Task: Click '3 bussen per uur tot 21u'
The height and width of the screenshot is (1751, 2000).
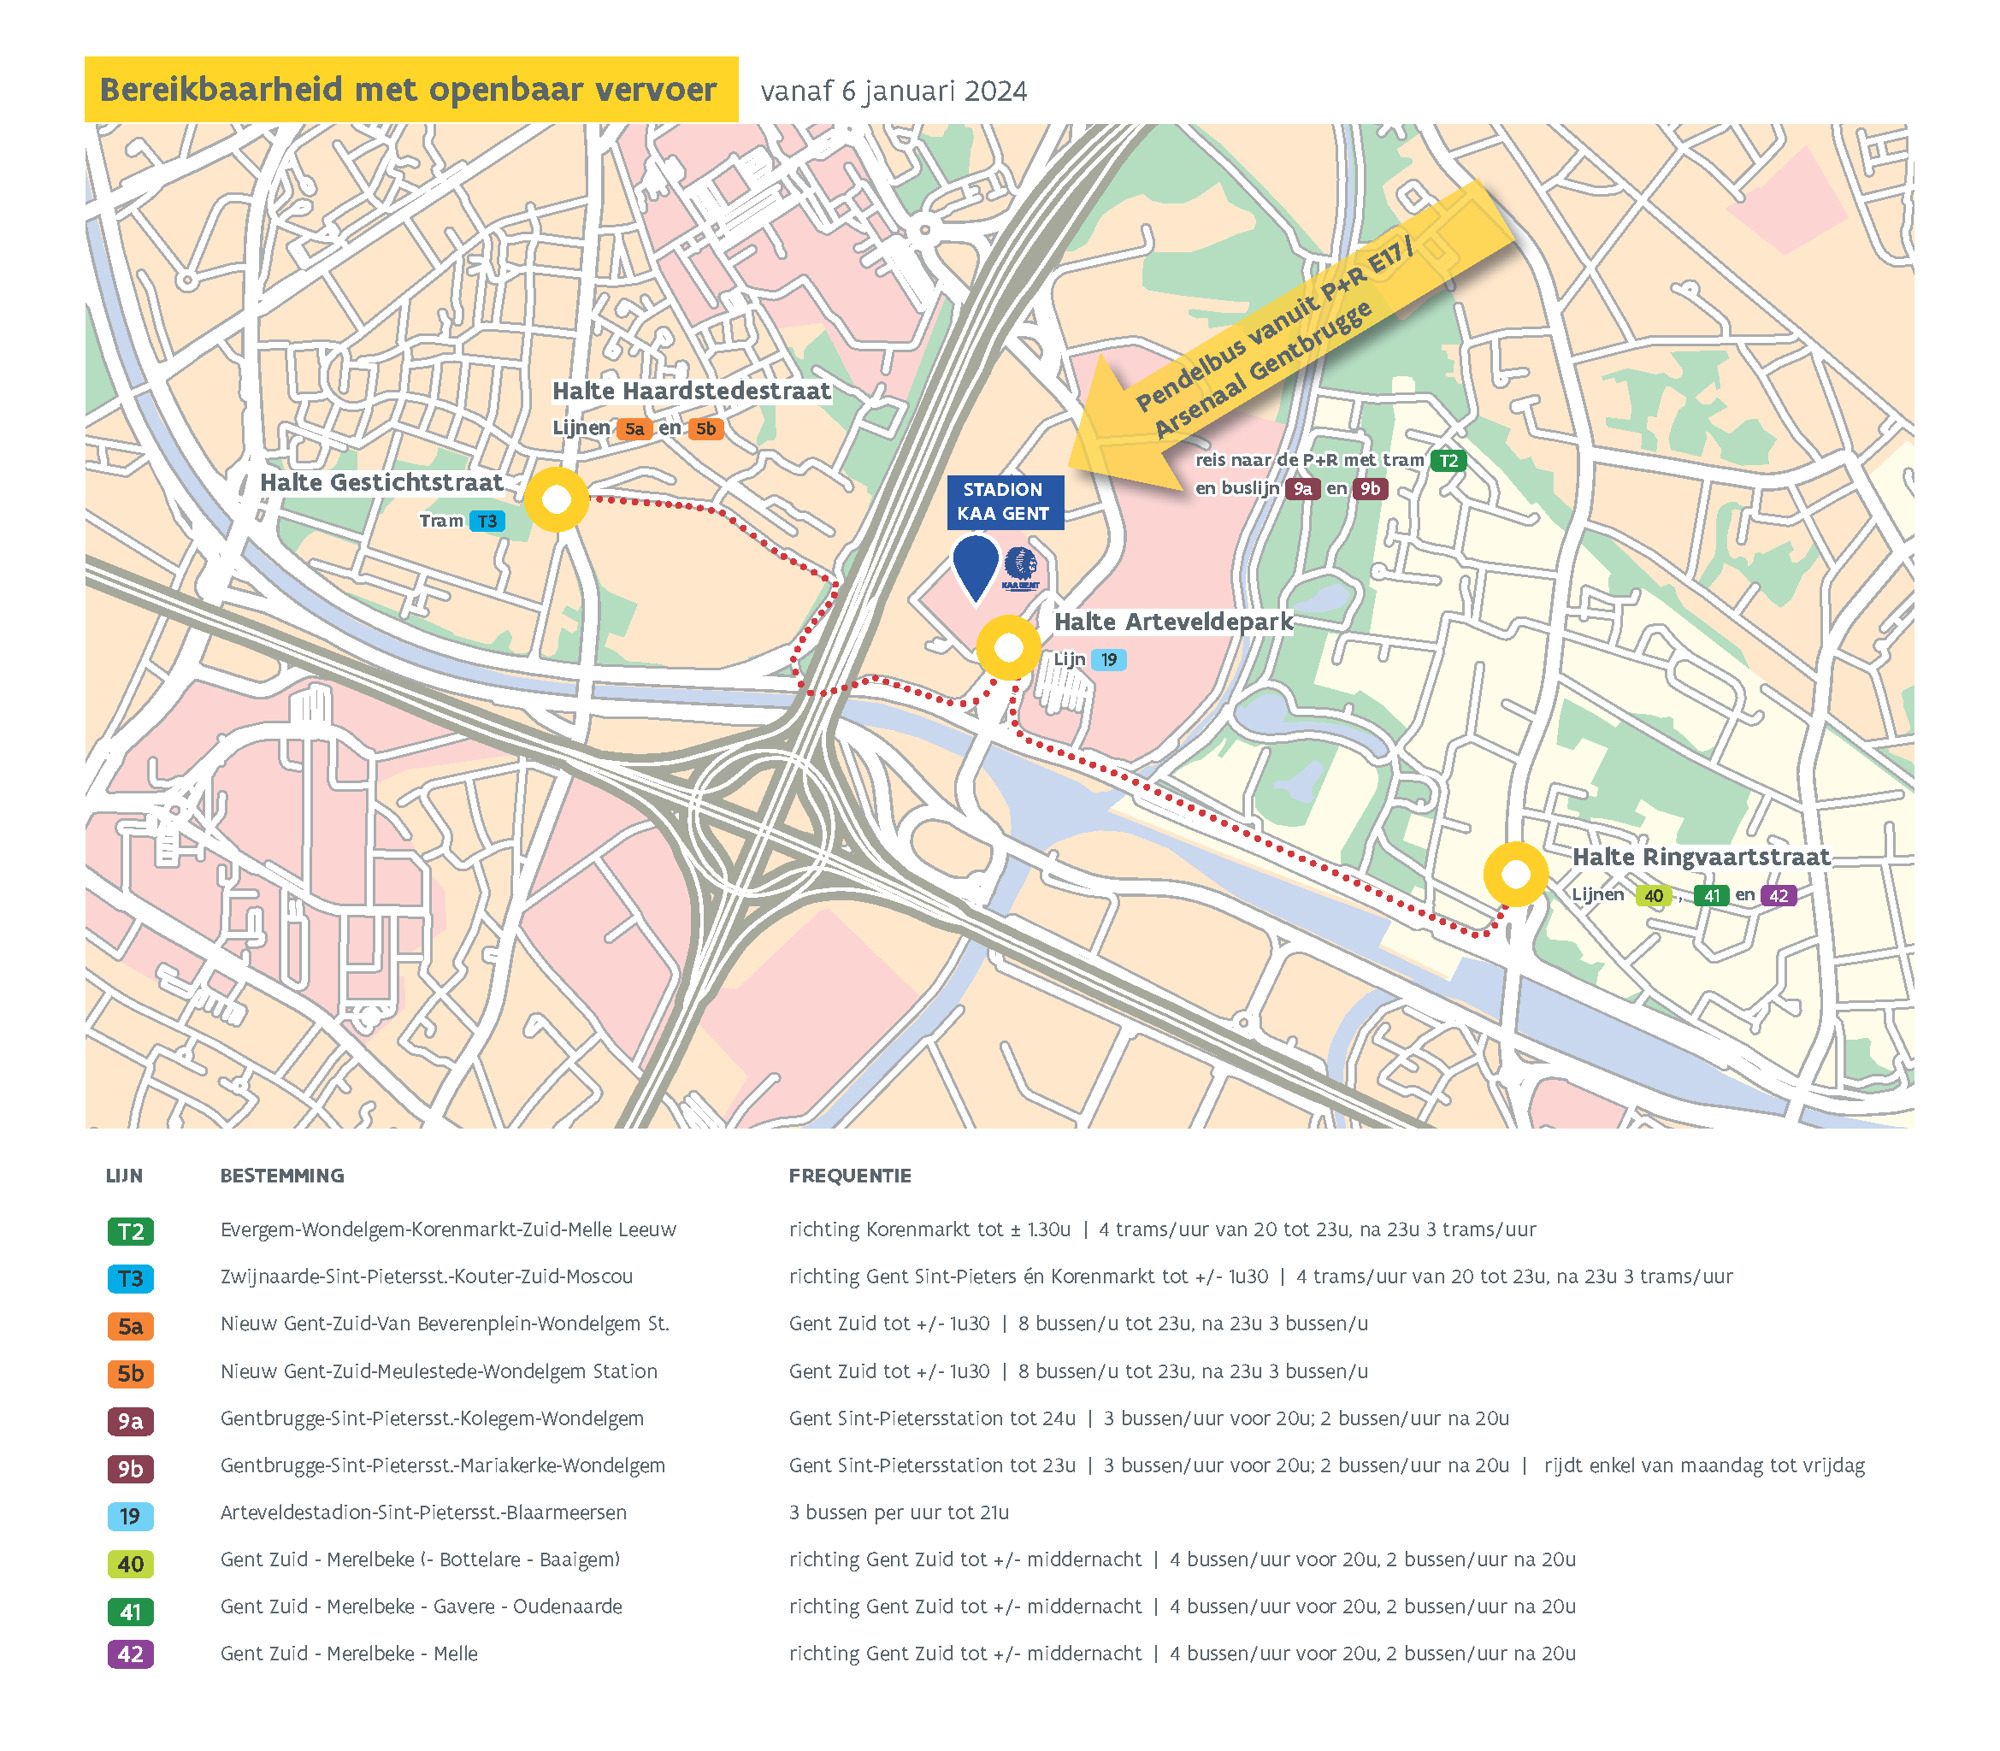Action: click(x=899, y=1513)
